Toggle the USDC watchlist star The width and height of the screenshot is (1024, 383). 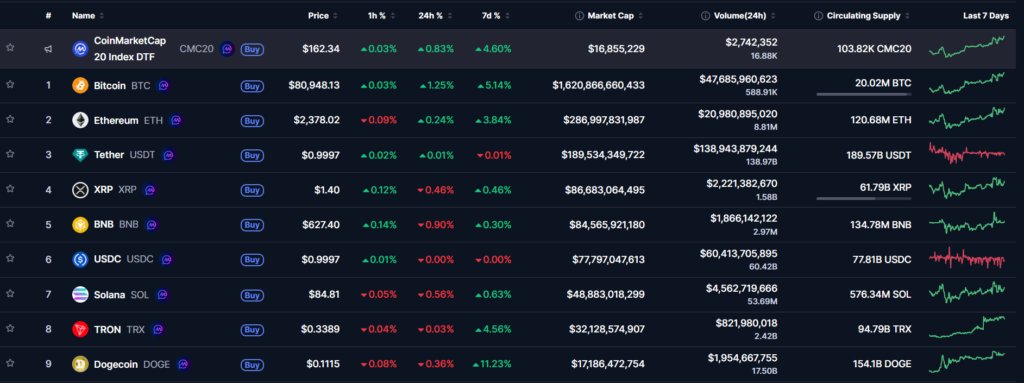click(10, 259)
